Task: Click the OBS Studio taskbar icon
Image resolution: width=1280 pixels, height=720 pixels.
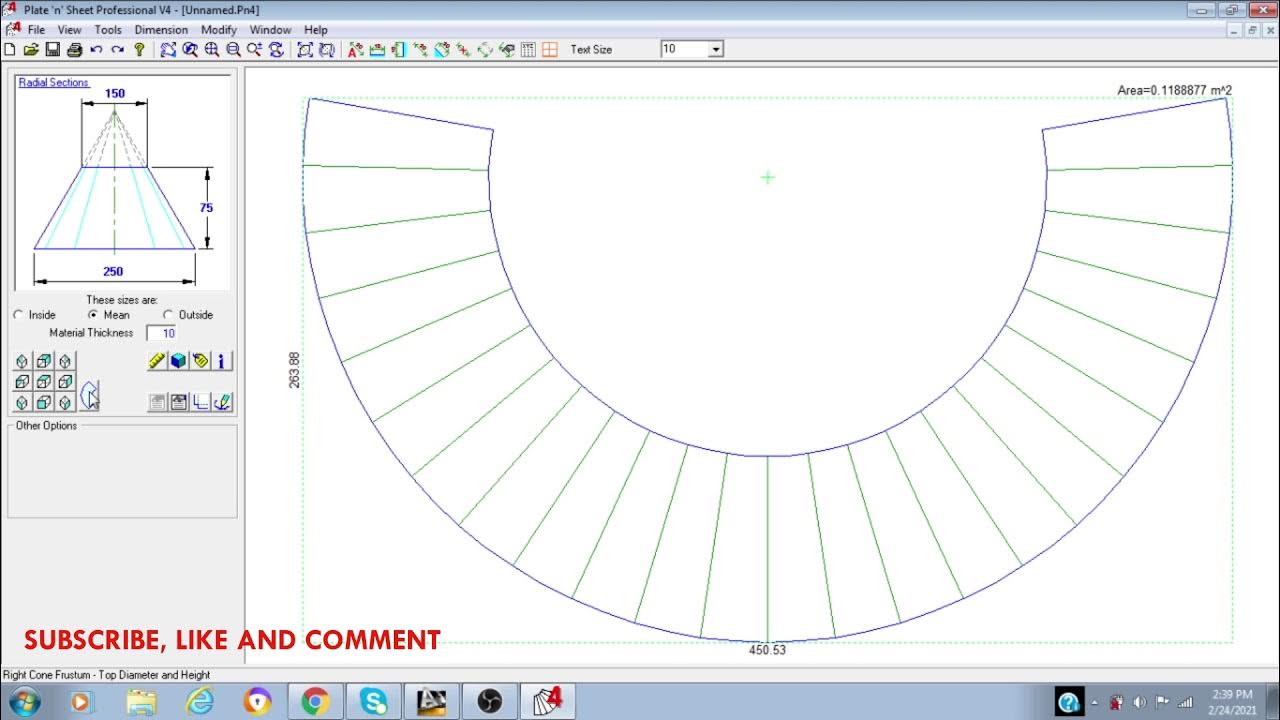Action: coord(490,702)
